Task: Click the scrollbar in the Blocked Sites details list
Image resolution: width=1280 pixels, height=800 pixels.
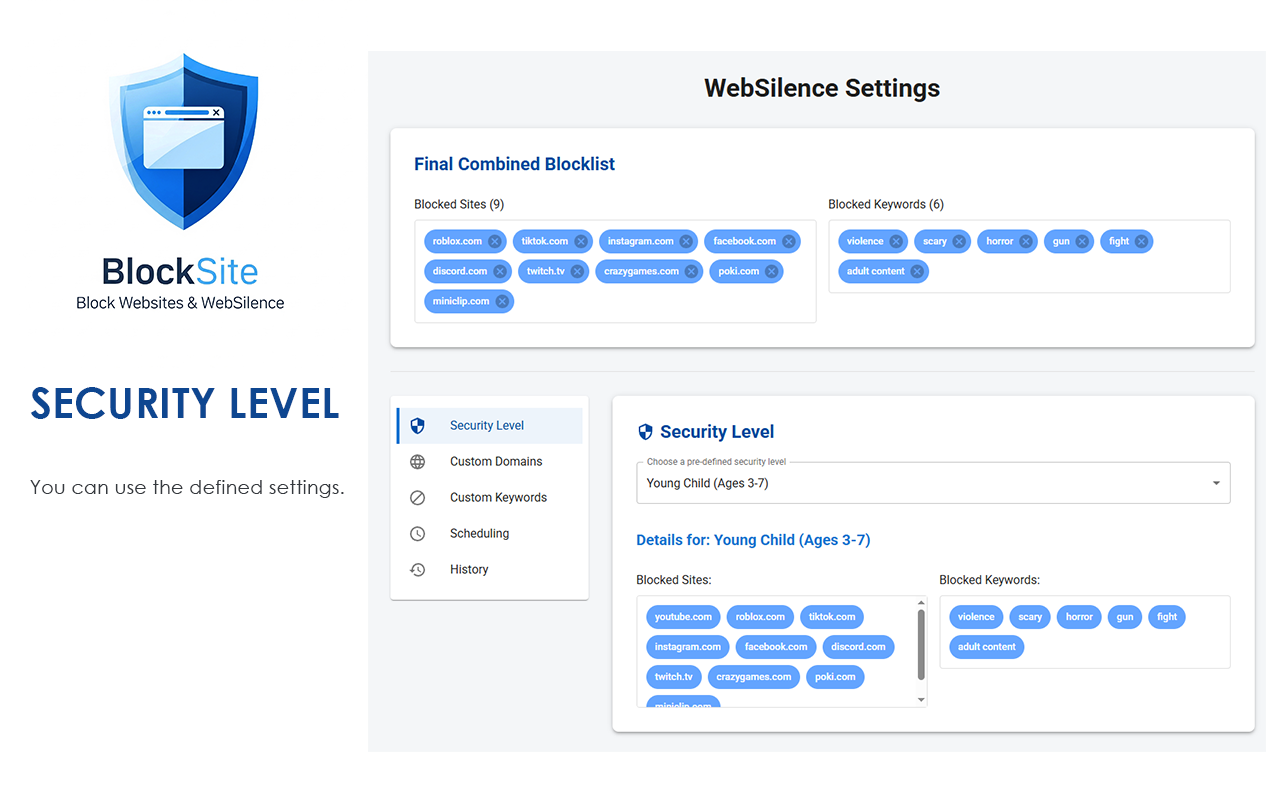Action: (x=920, y=650)
